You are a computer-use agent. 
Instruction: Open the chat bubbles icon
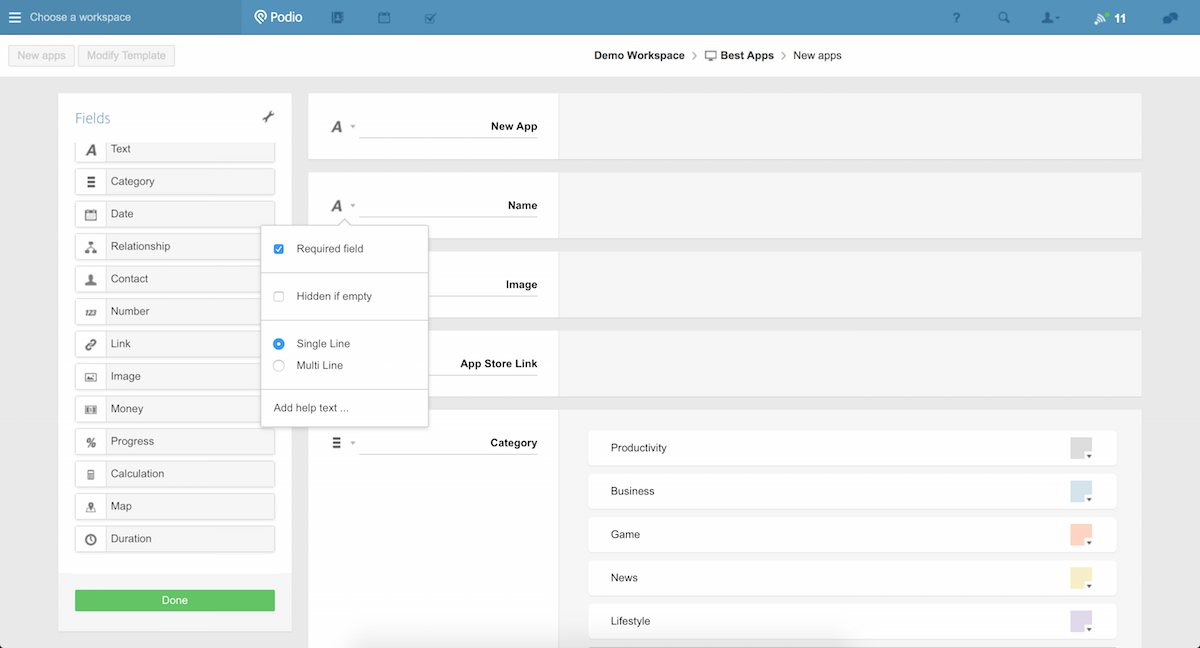(x=1170, y=18)
